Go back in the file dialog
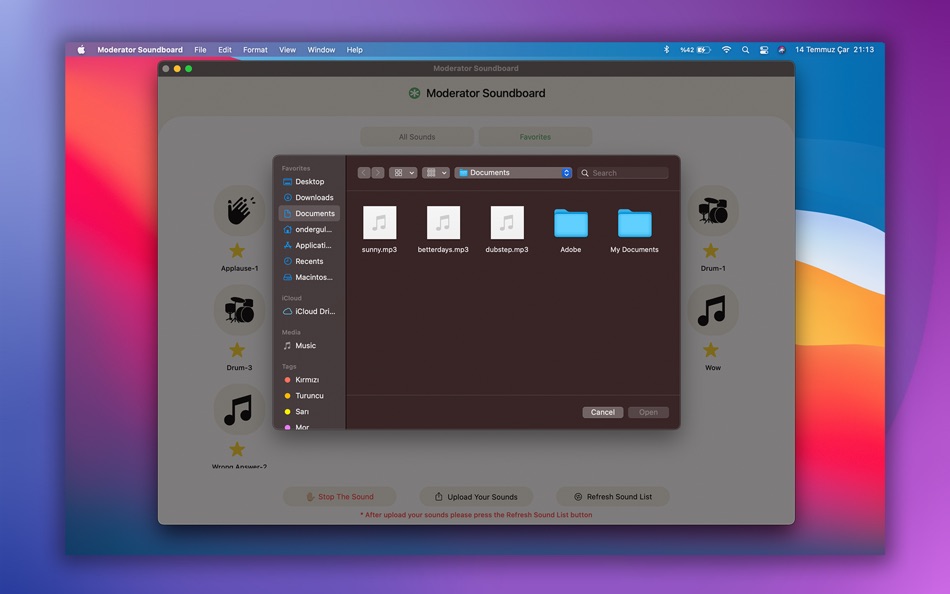950x594 pixels. pyautogui.click(x=364, y=173)
